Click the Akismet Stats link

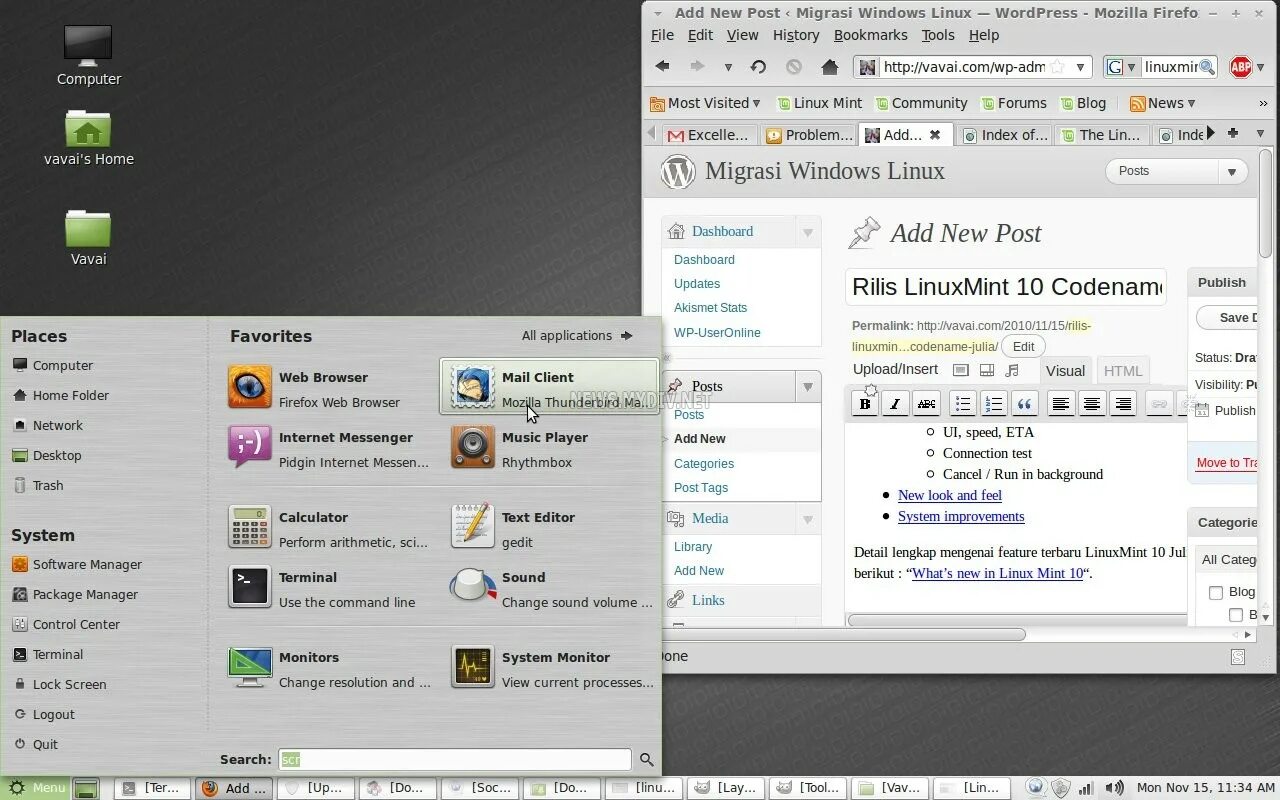click(710, 308)
